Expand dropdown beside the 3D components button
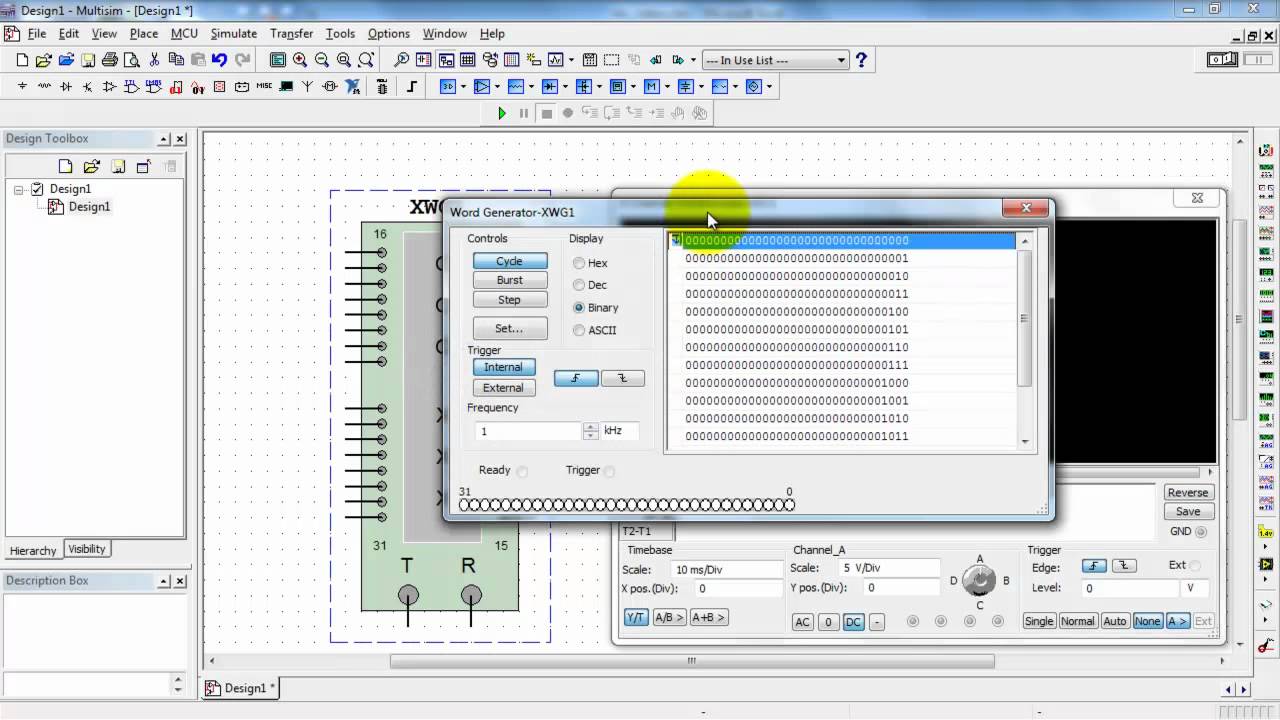Image resolution: width=1280 pixels, height=720 pixels. (x=465, y=87)
